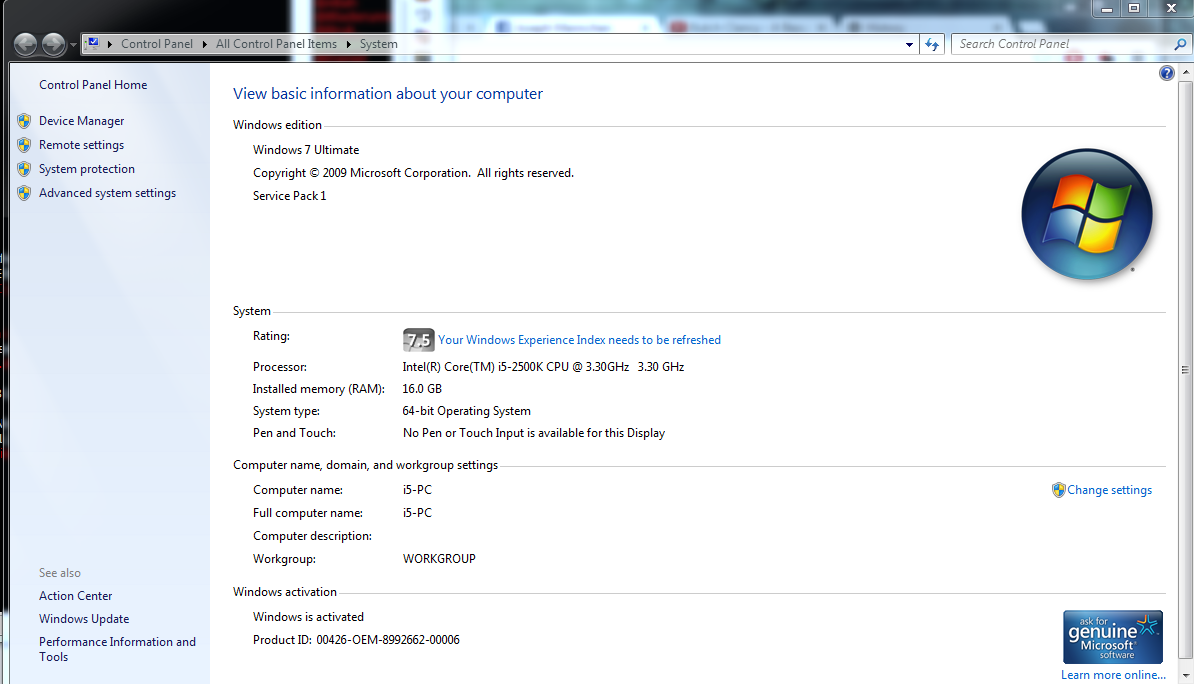Select All Control Panel Items breadcrumb
Image resolution: width=1194 pixels, height=684 pixels.
(276, 44)
